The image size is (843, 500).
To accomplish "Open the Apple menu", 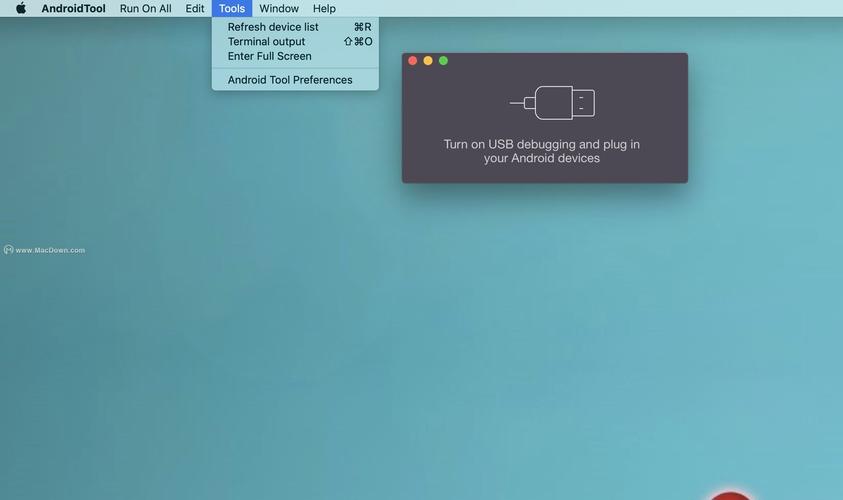I will pos(20,8).
